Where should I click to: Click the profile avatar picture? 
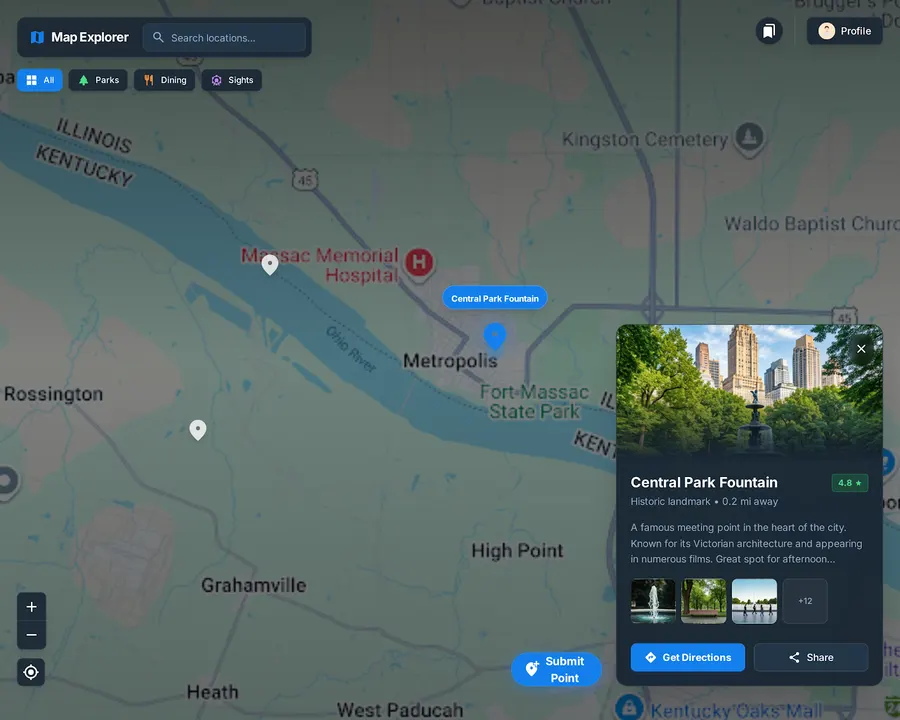(x=827, y=31)
